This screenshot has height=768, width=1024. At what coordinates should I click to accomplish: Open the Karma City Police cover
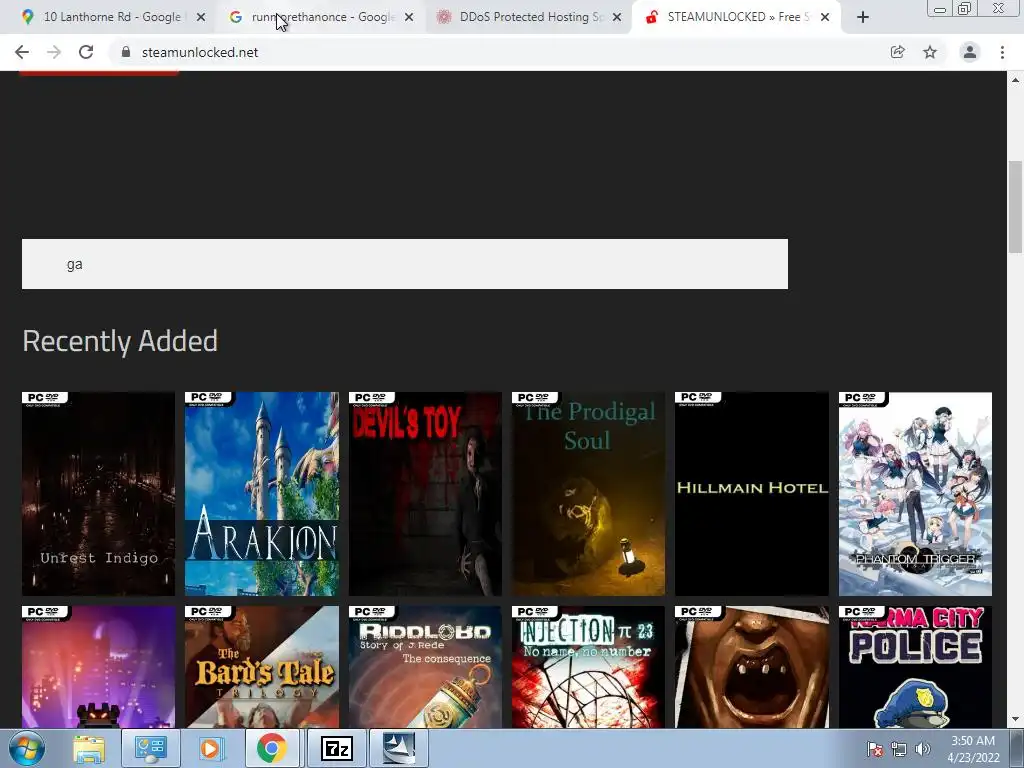(915, 667)
